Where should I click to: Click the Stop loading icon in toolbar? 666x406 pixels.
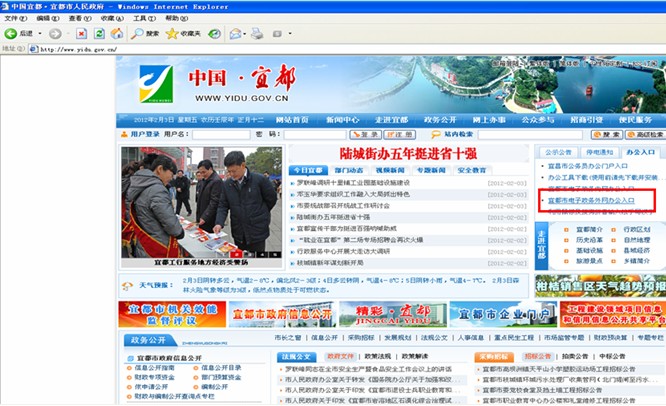click(x=82, y=33)
